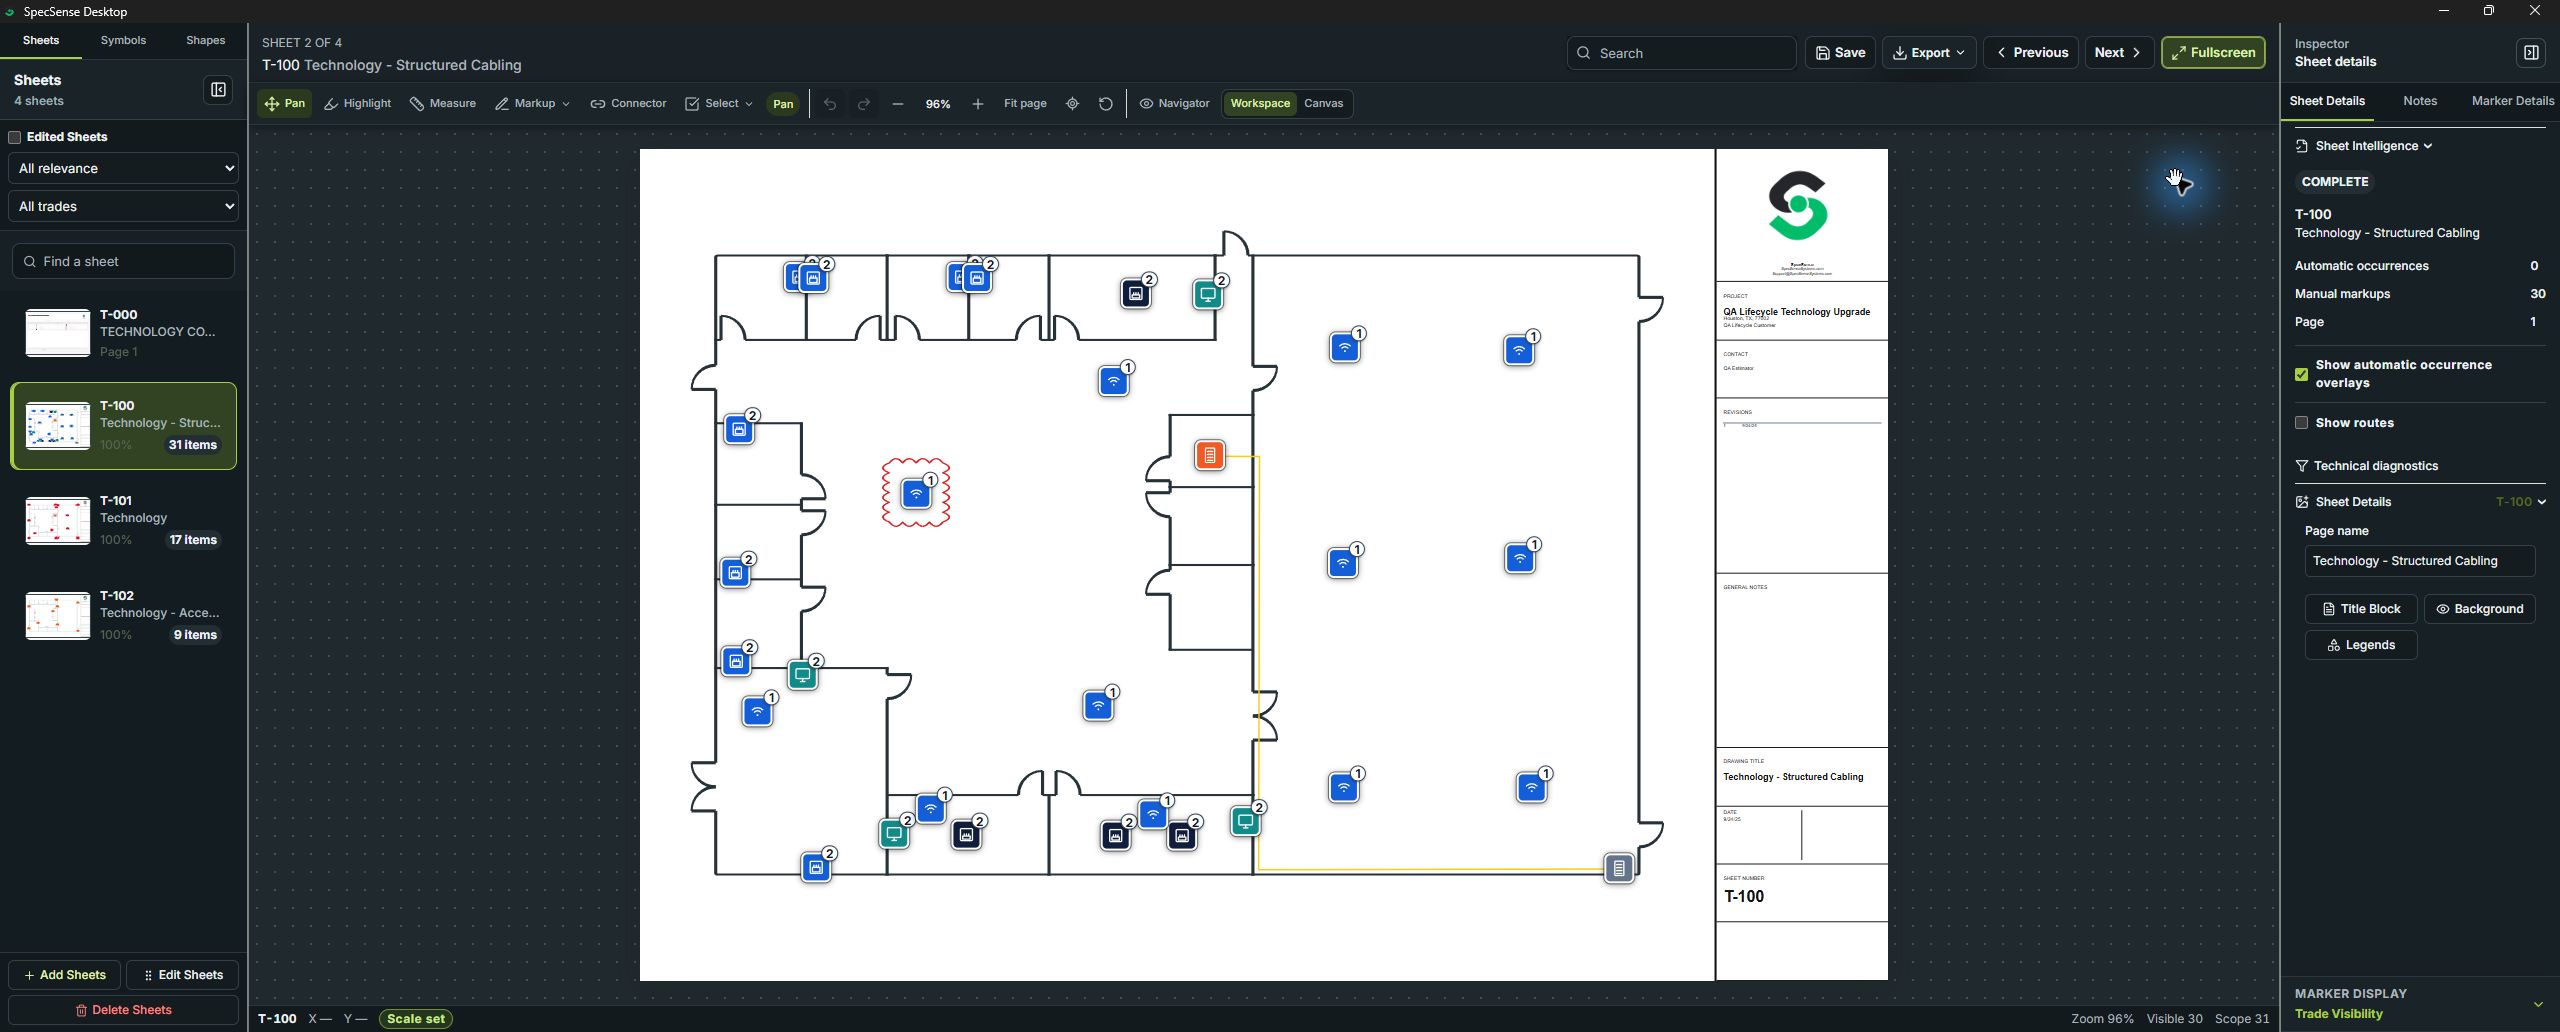
Task: Zoom in with the plus icon
Action: [977, 104]
